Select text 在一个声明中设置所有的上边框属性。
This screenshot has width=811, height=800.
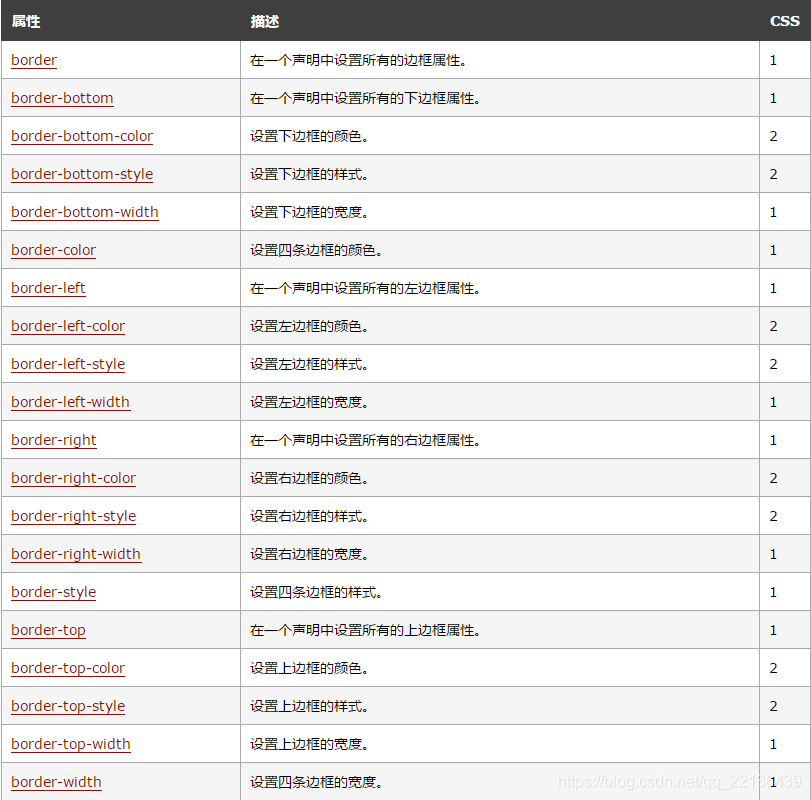(366, 630)
